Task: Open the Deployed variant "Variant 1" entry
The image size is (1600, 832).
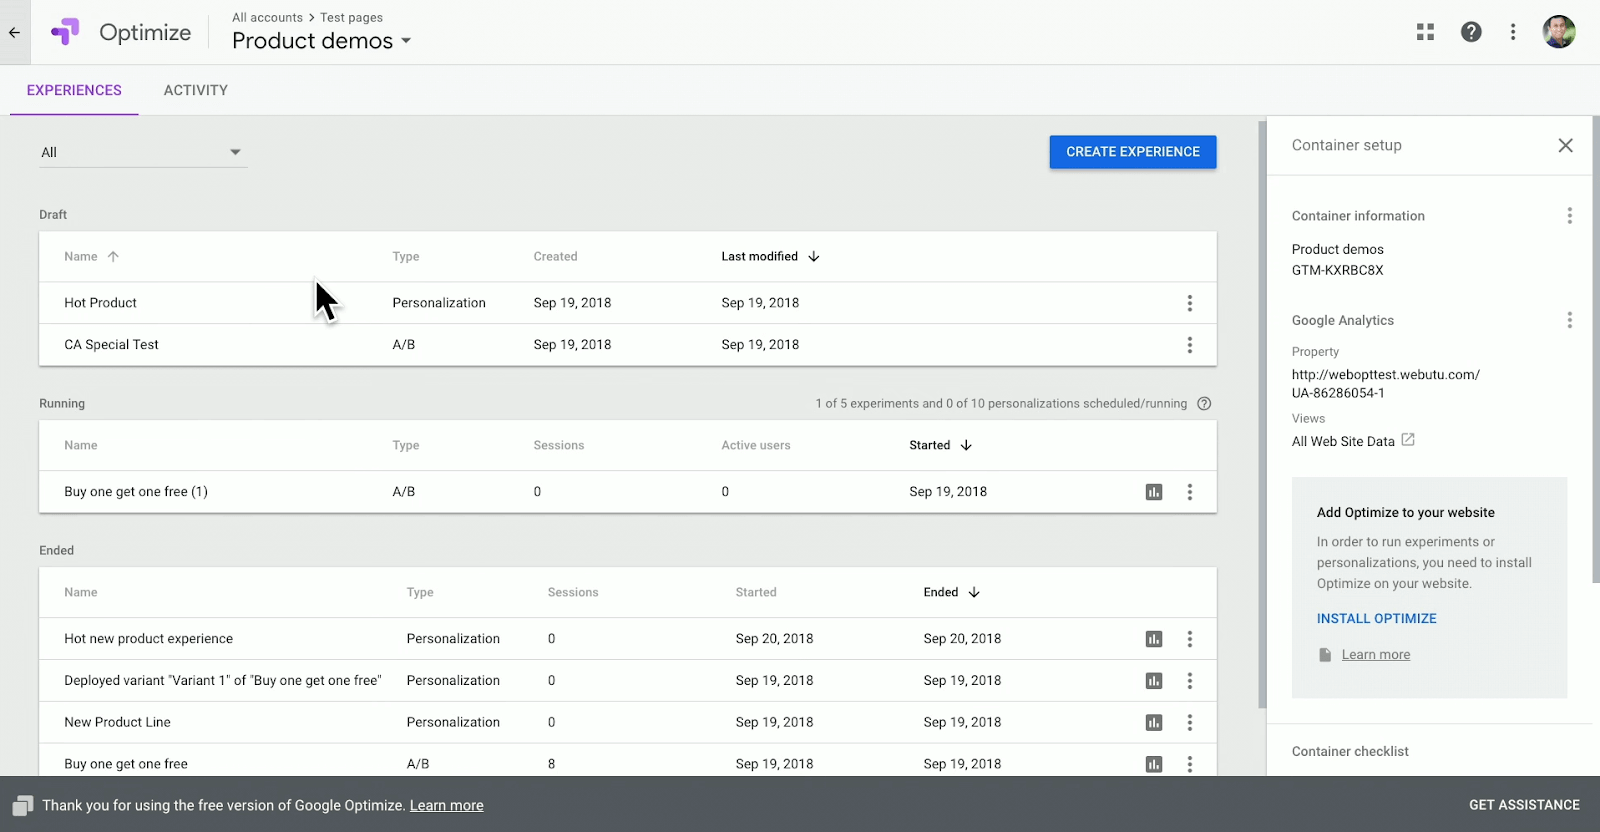Action: [222, 681]
